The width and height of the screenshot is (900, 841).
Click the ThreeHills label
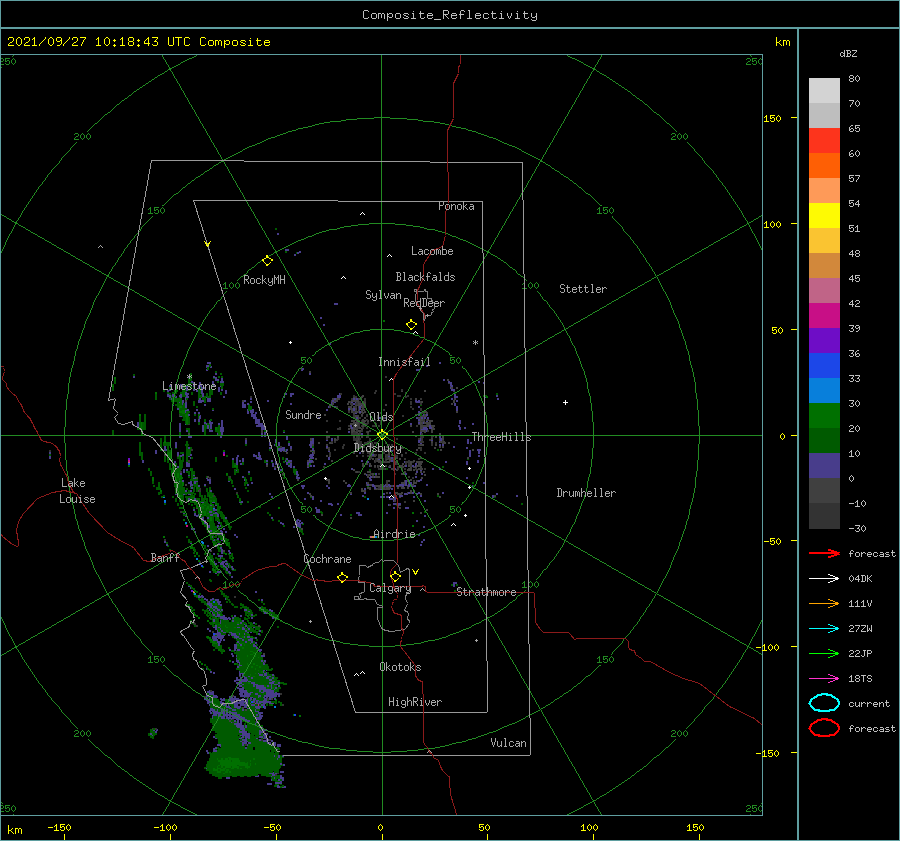502,437
